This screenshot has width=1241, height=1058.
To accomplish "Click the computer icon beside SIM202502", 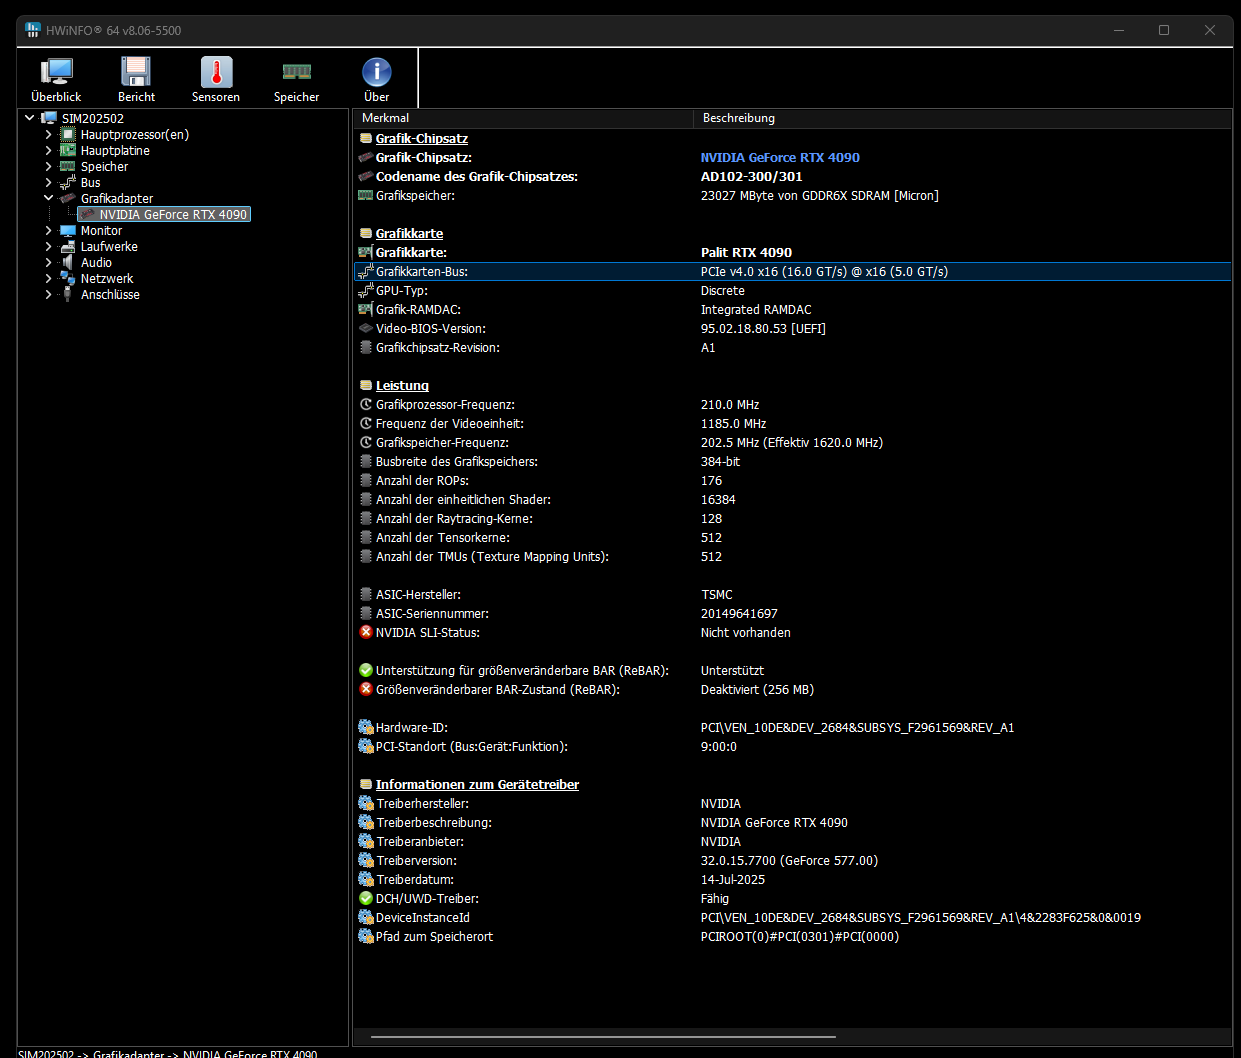I will tap(49, 118).
